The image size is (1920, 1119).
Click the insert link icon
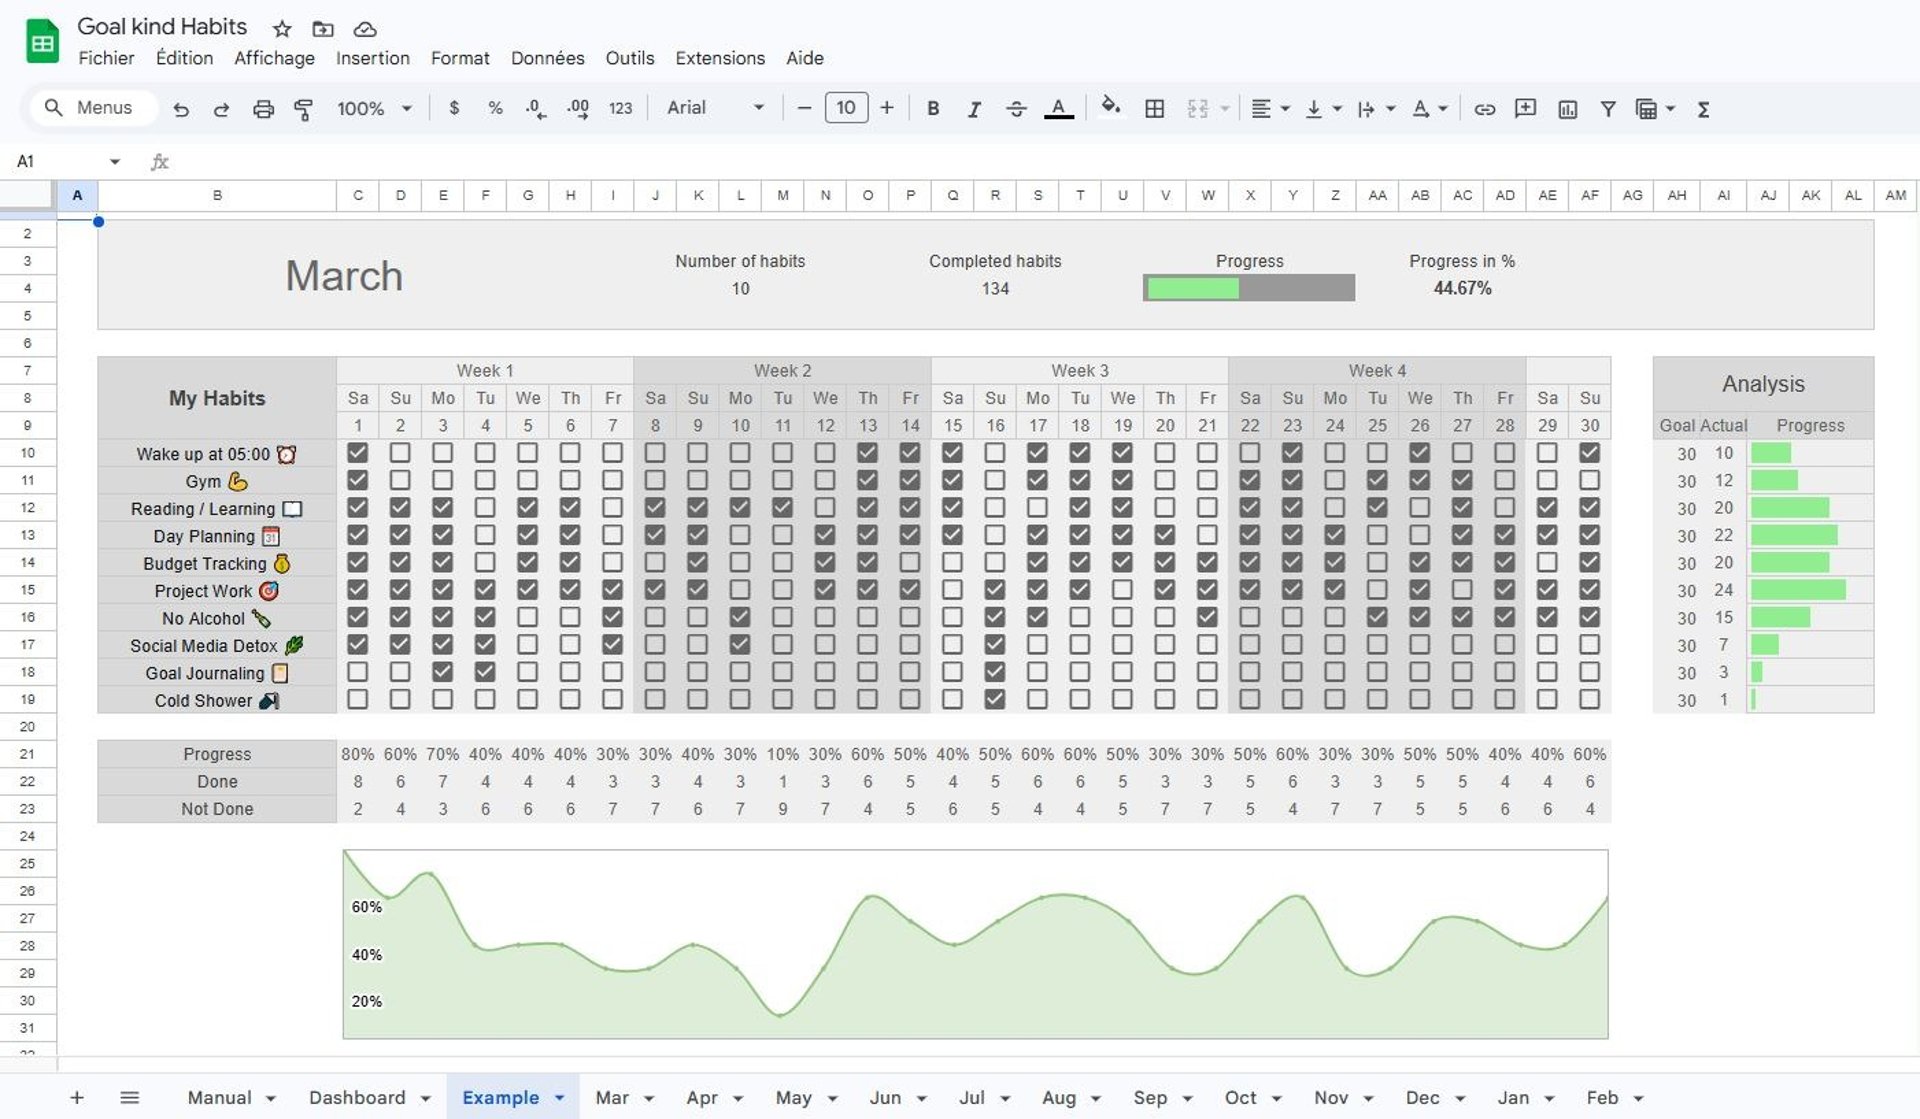[x=1485, y=109]
